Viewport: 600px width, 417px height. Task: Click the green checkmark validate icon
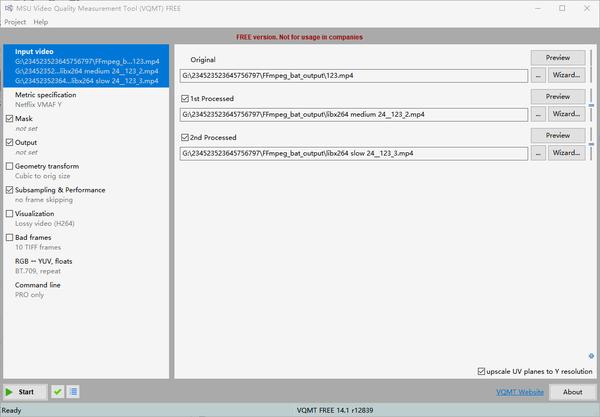coord(57,392)
